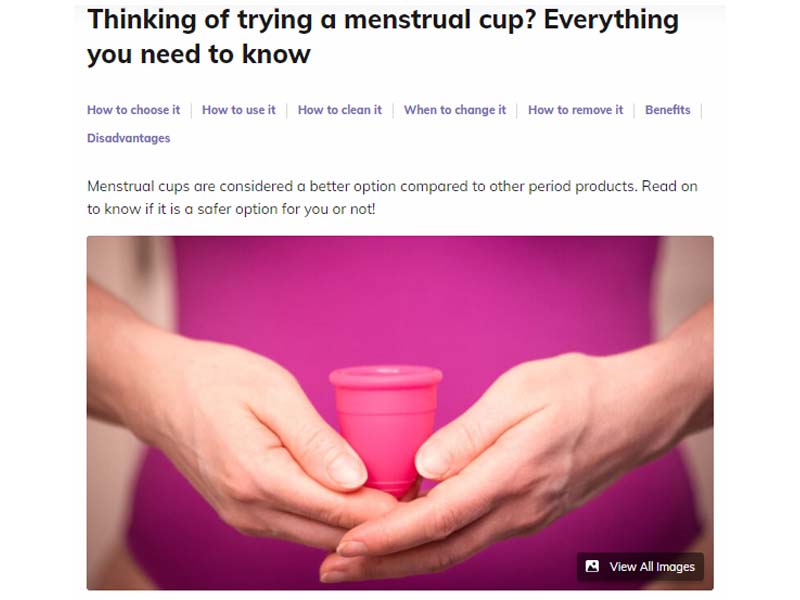Click intro line ending "for you or not!"

[x=231, y=209]
